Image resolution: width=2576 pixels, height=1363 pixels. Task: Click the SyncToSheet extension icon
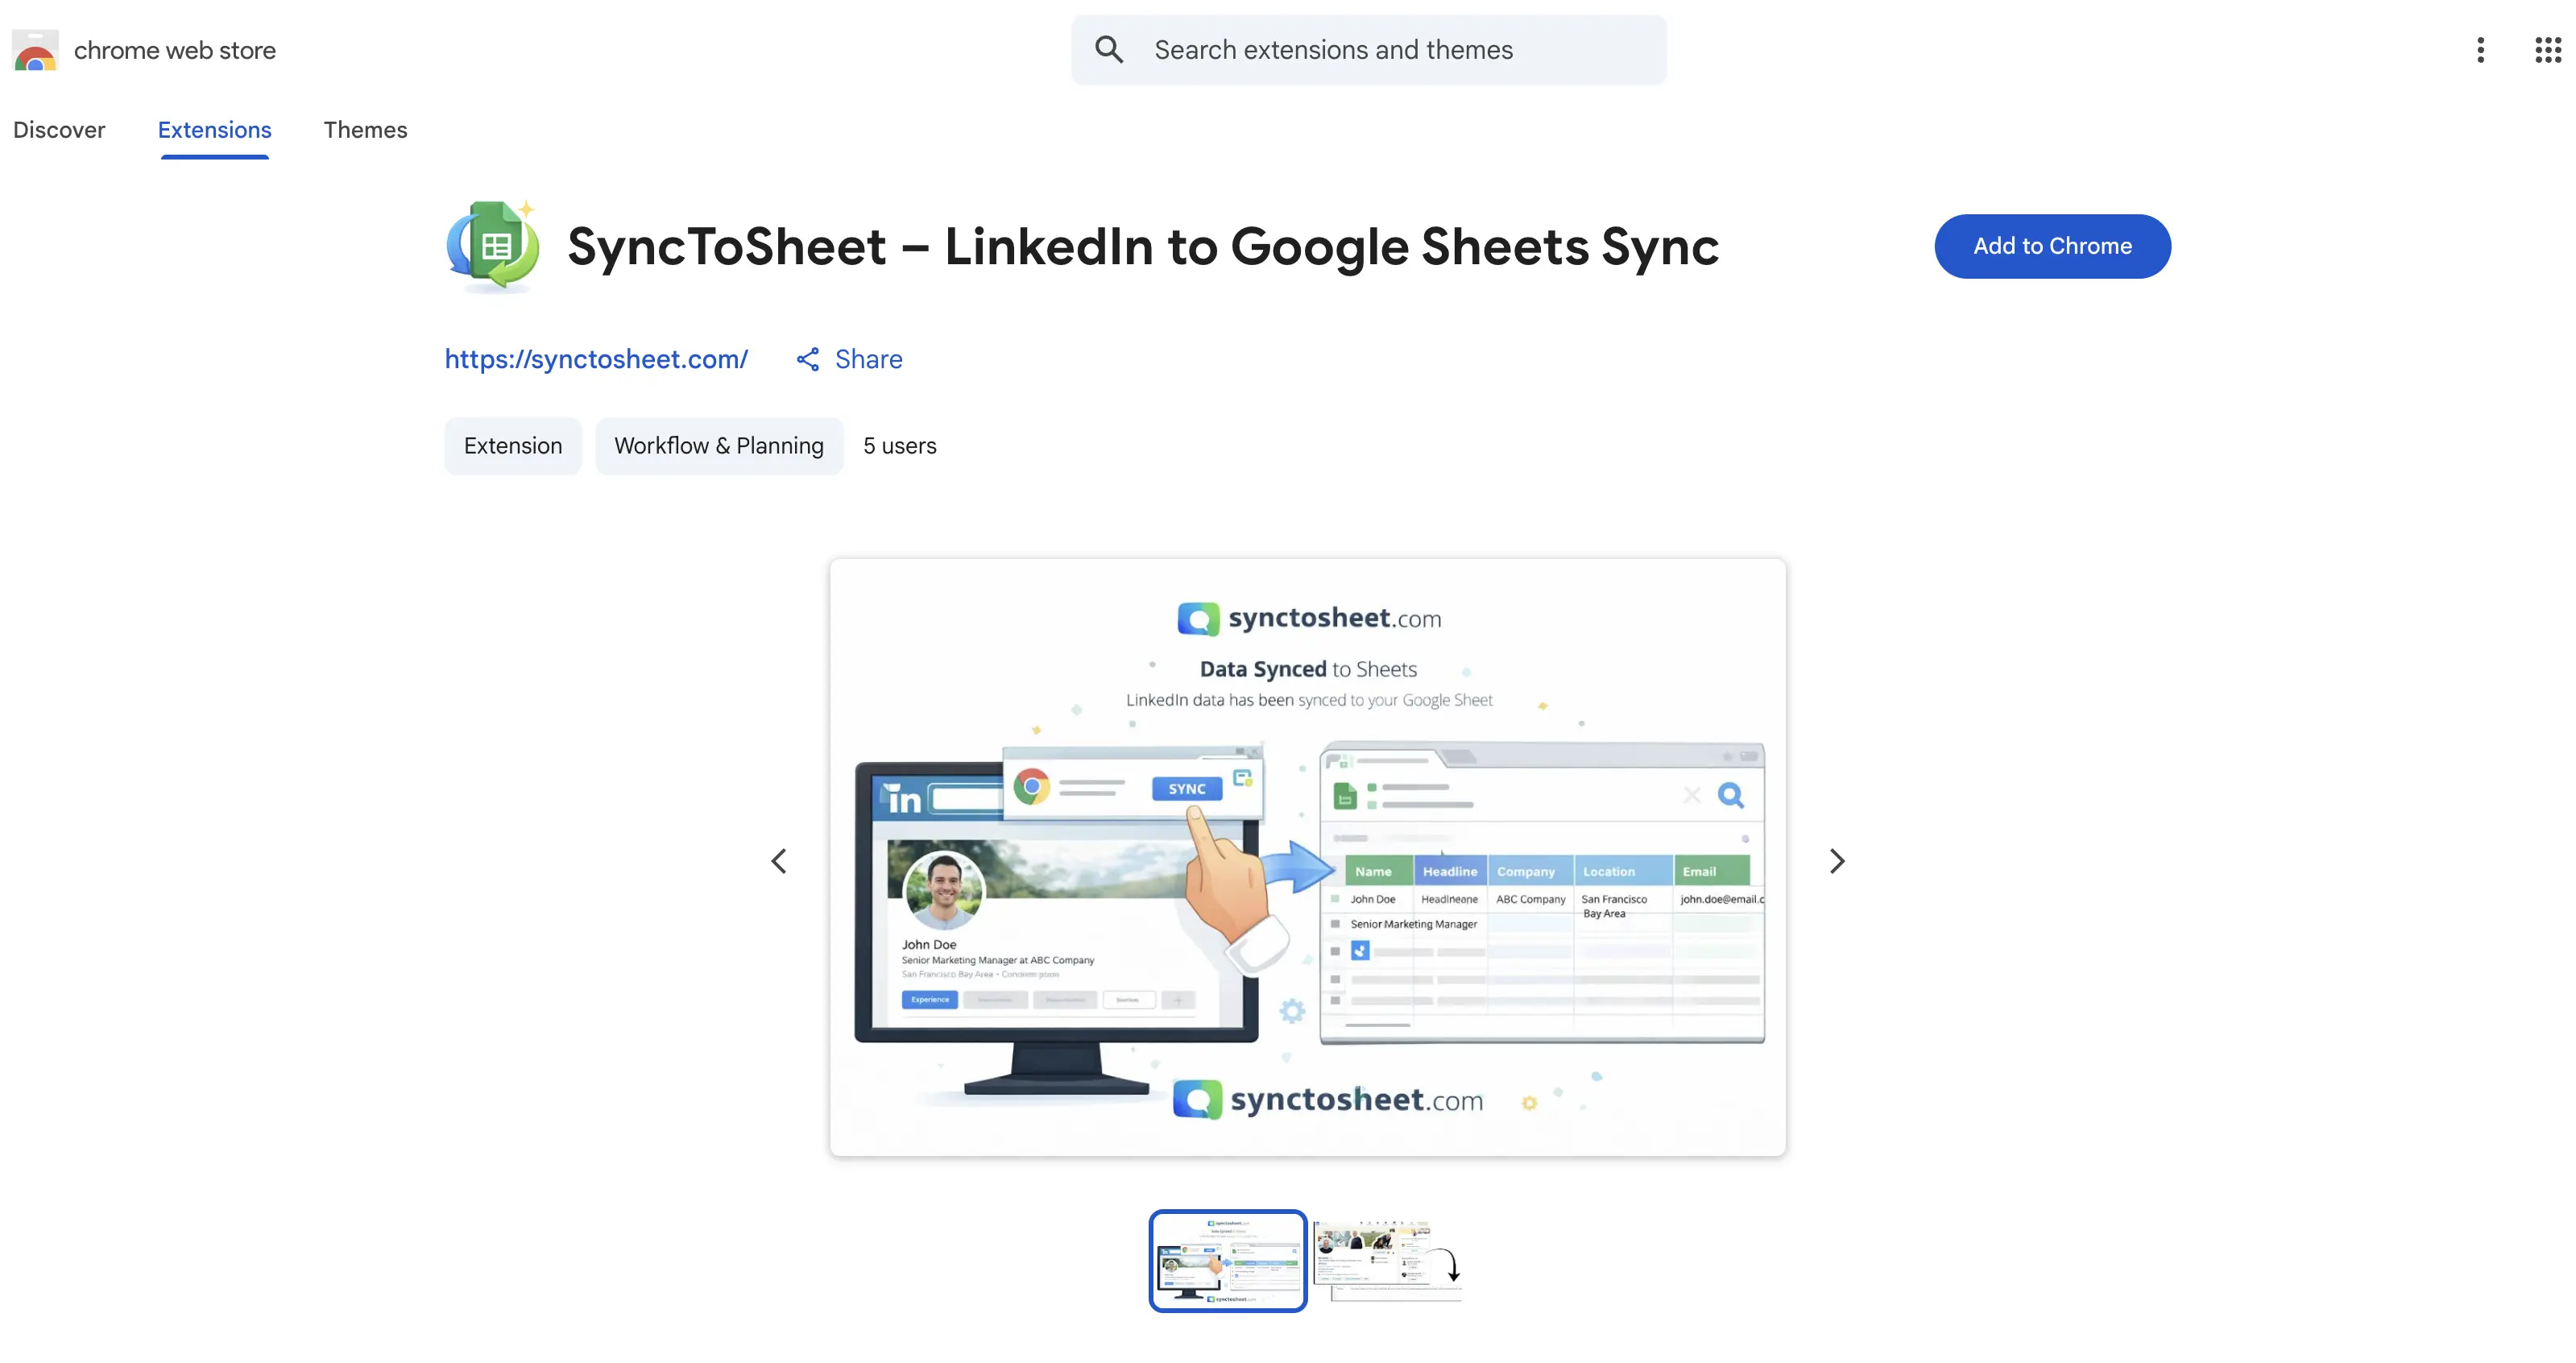pyautogui.click(x=493, y=245)
